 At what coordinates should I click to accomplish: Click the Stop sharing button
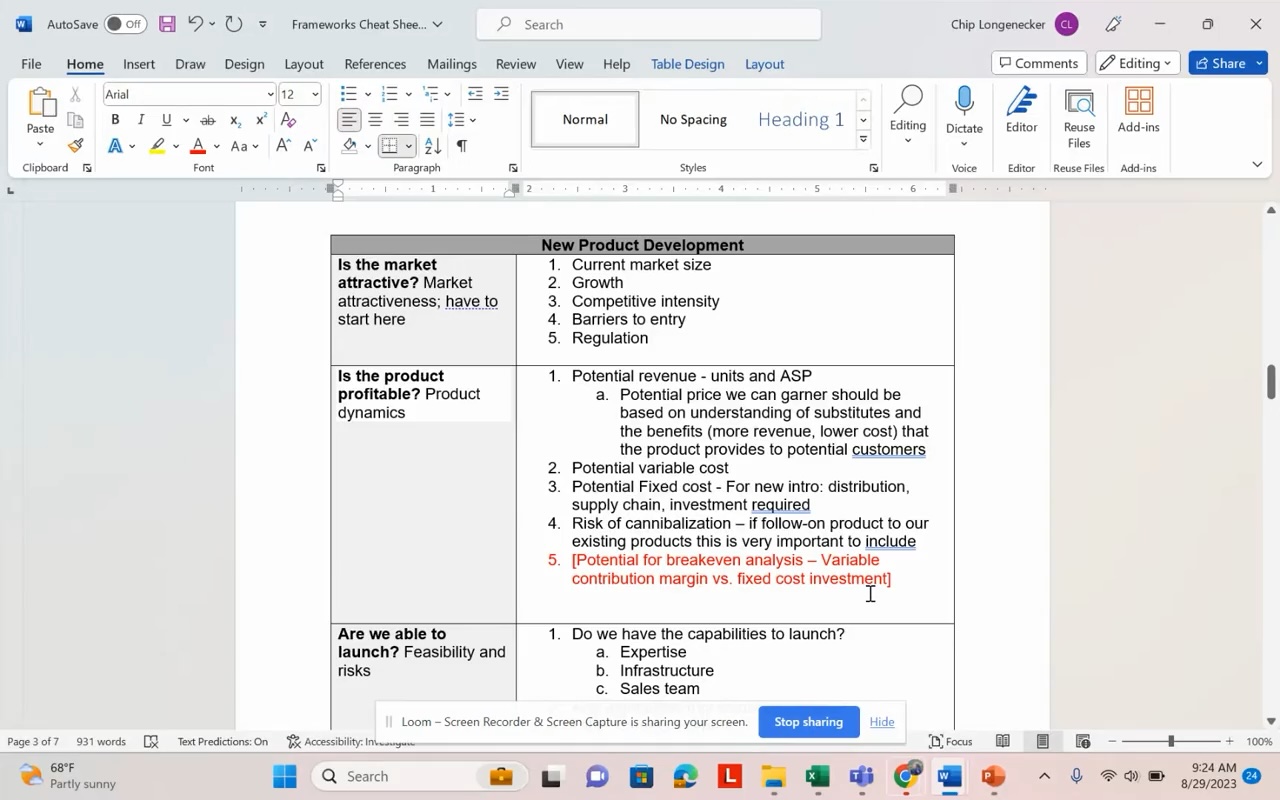[x=809, y=722]
